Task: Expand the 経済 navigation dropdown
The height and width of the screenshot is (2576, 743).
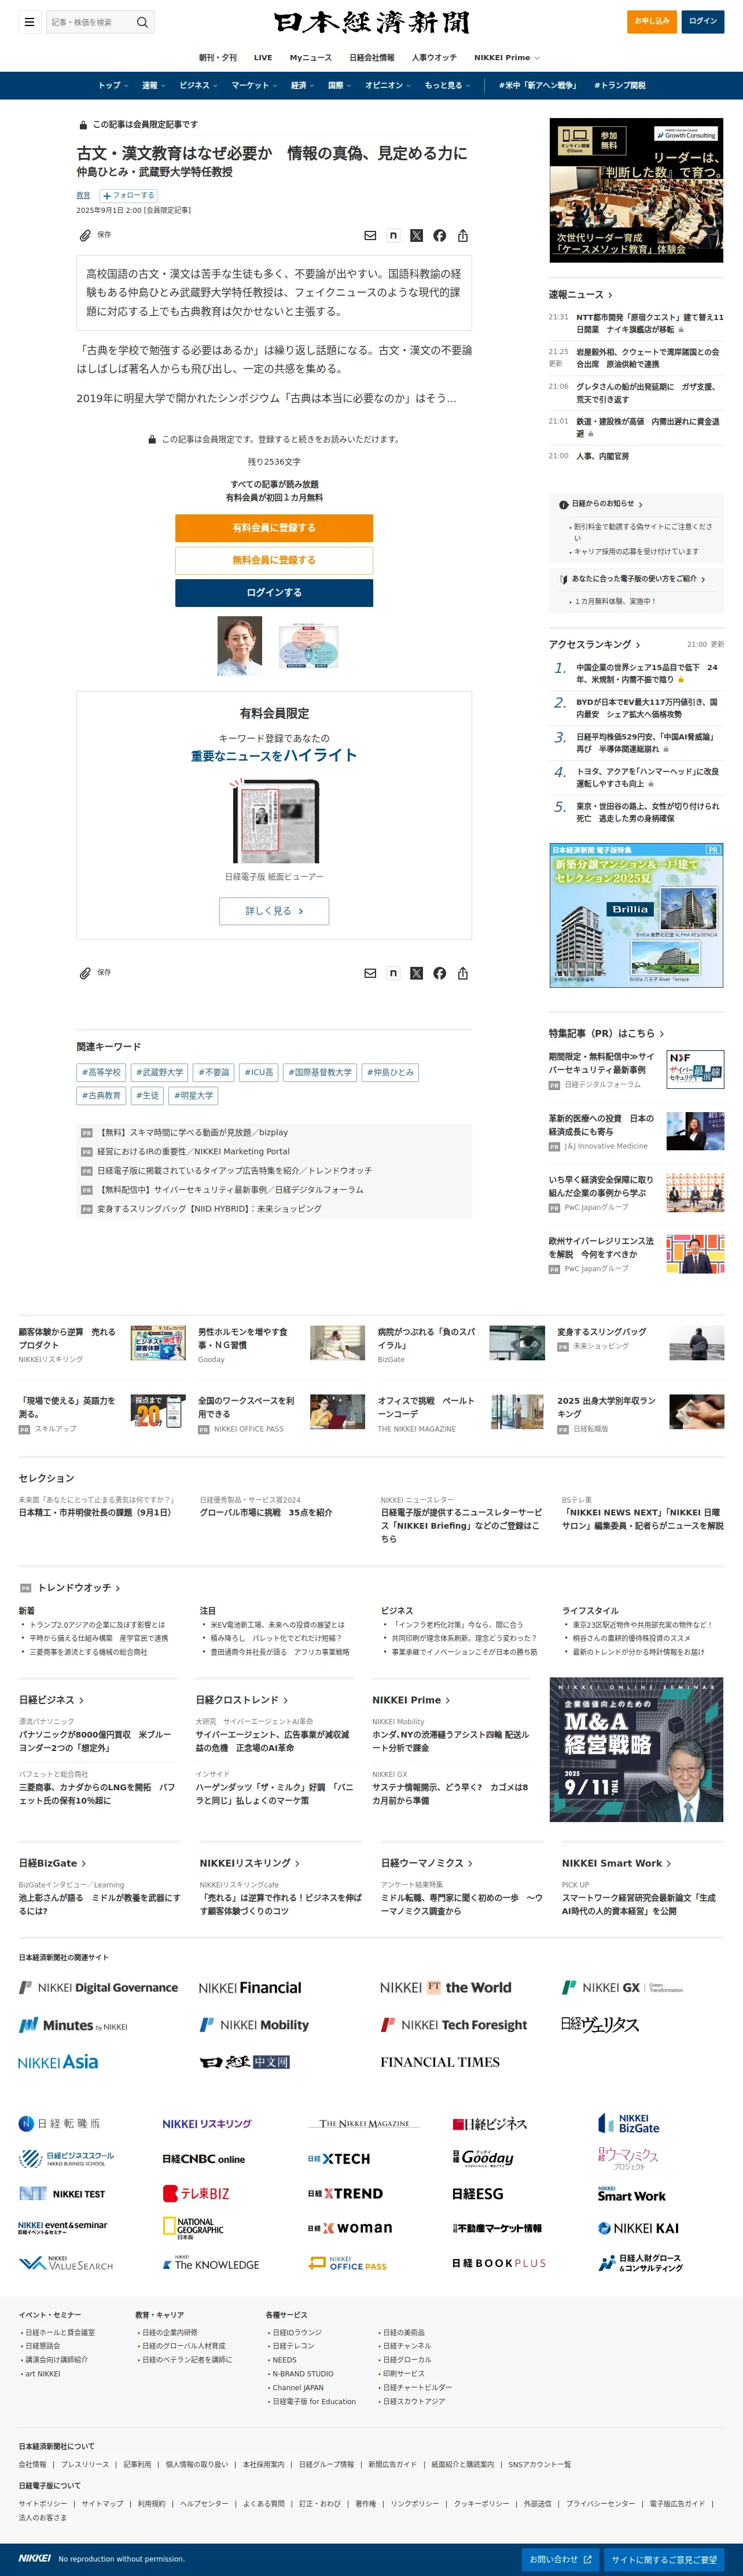Action: point(302,85)
